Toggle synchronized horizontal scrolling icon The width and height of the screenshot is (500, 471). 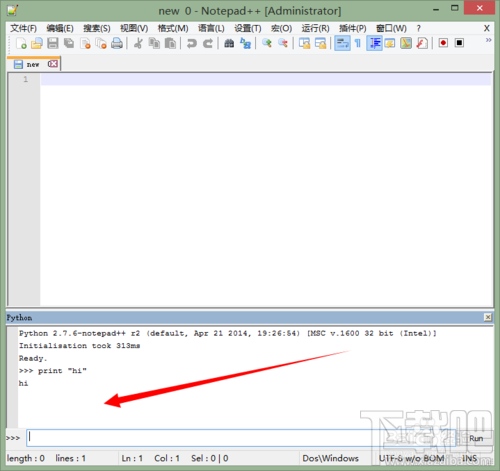click(x=320, y=43)
